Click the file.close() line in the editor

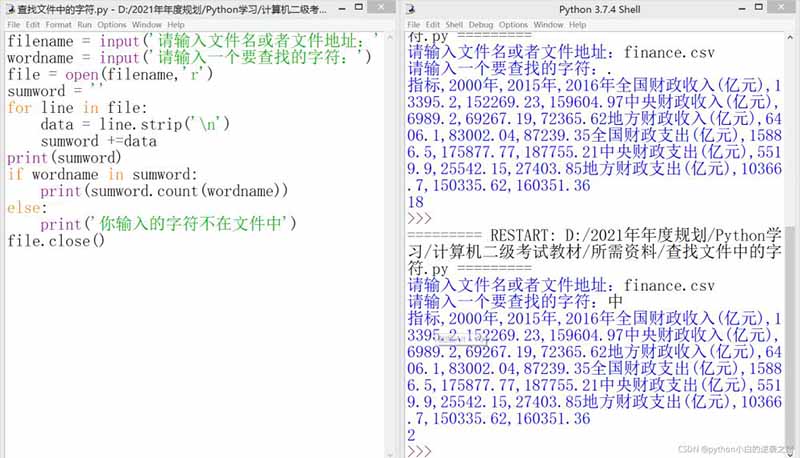pyautogui.click(x=56, y=241)
